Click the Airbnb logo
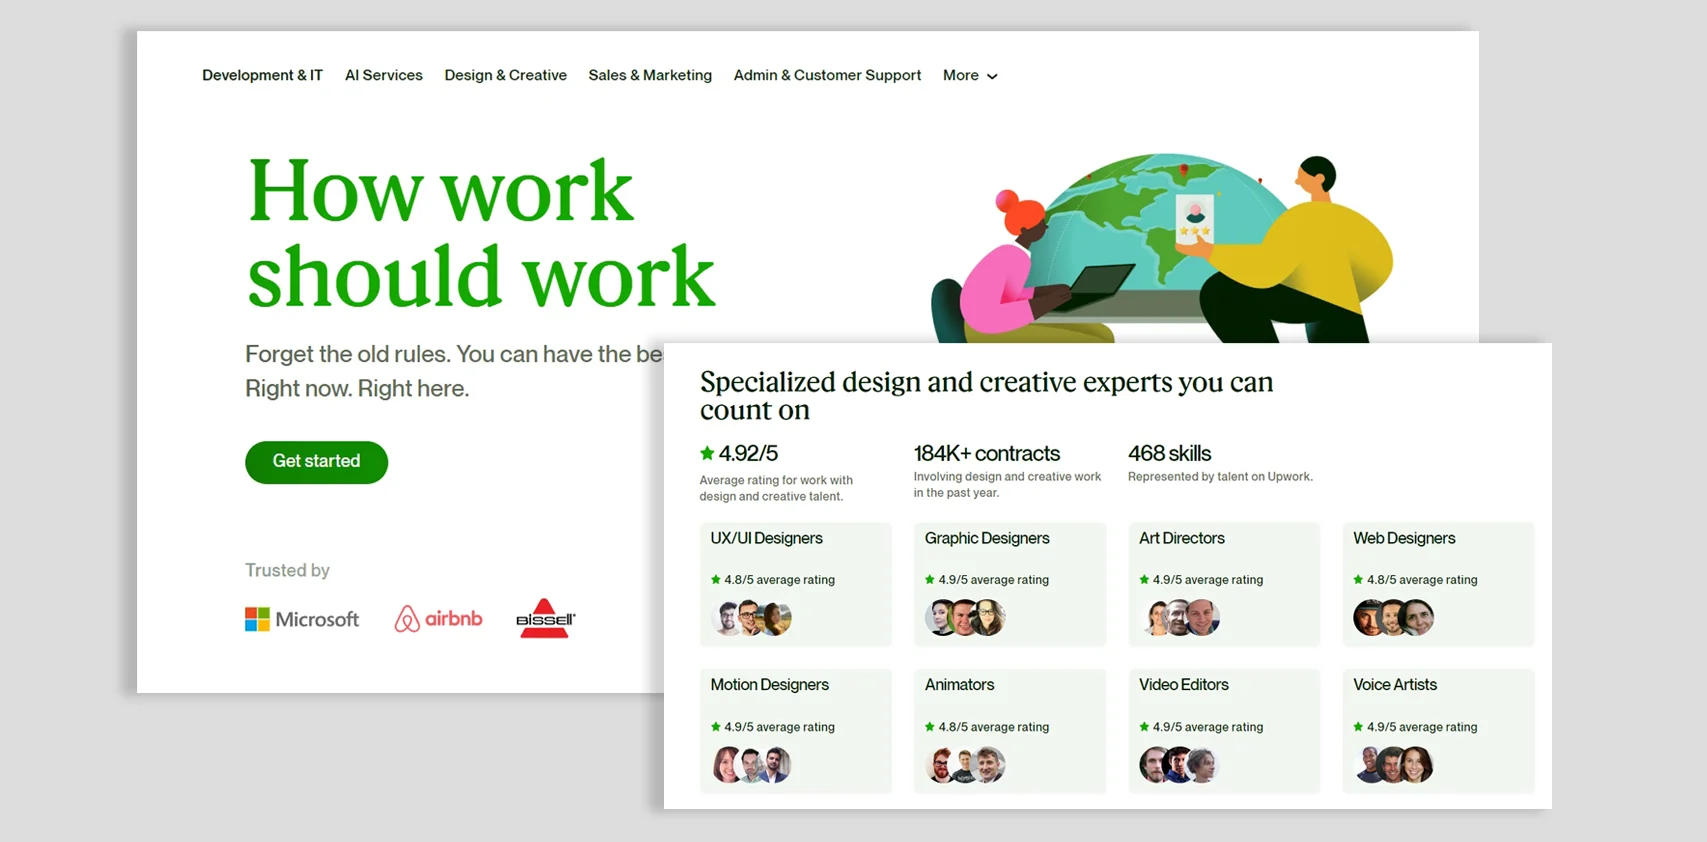Viewport: 1707px width, 842px height. (438, 619)
